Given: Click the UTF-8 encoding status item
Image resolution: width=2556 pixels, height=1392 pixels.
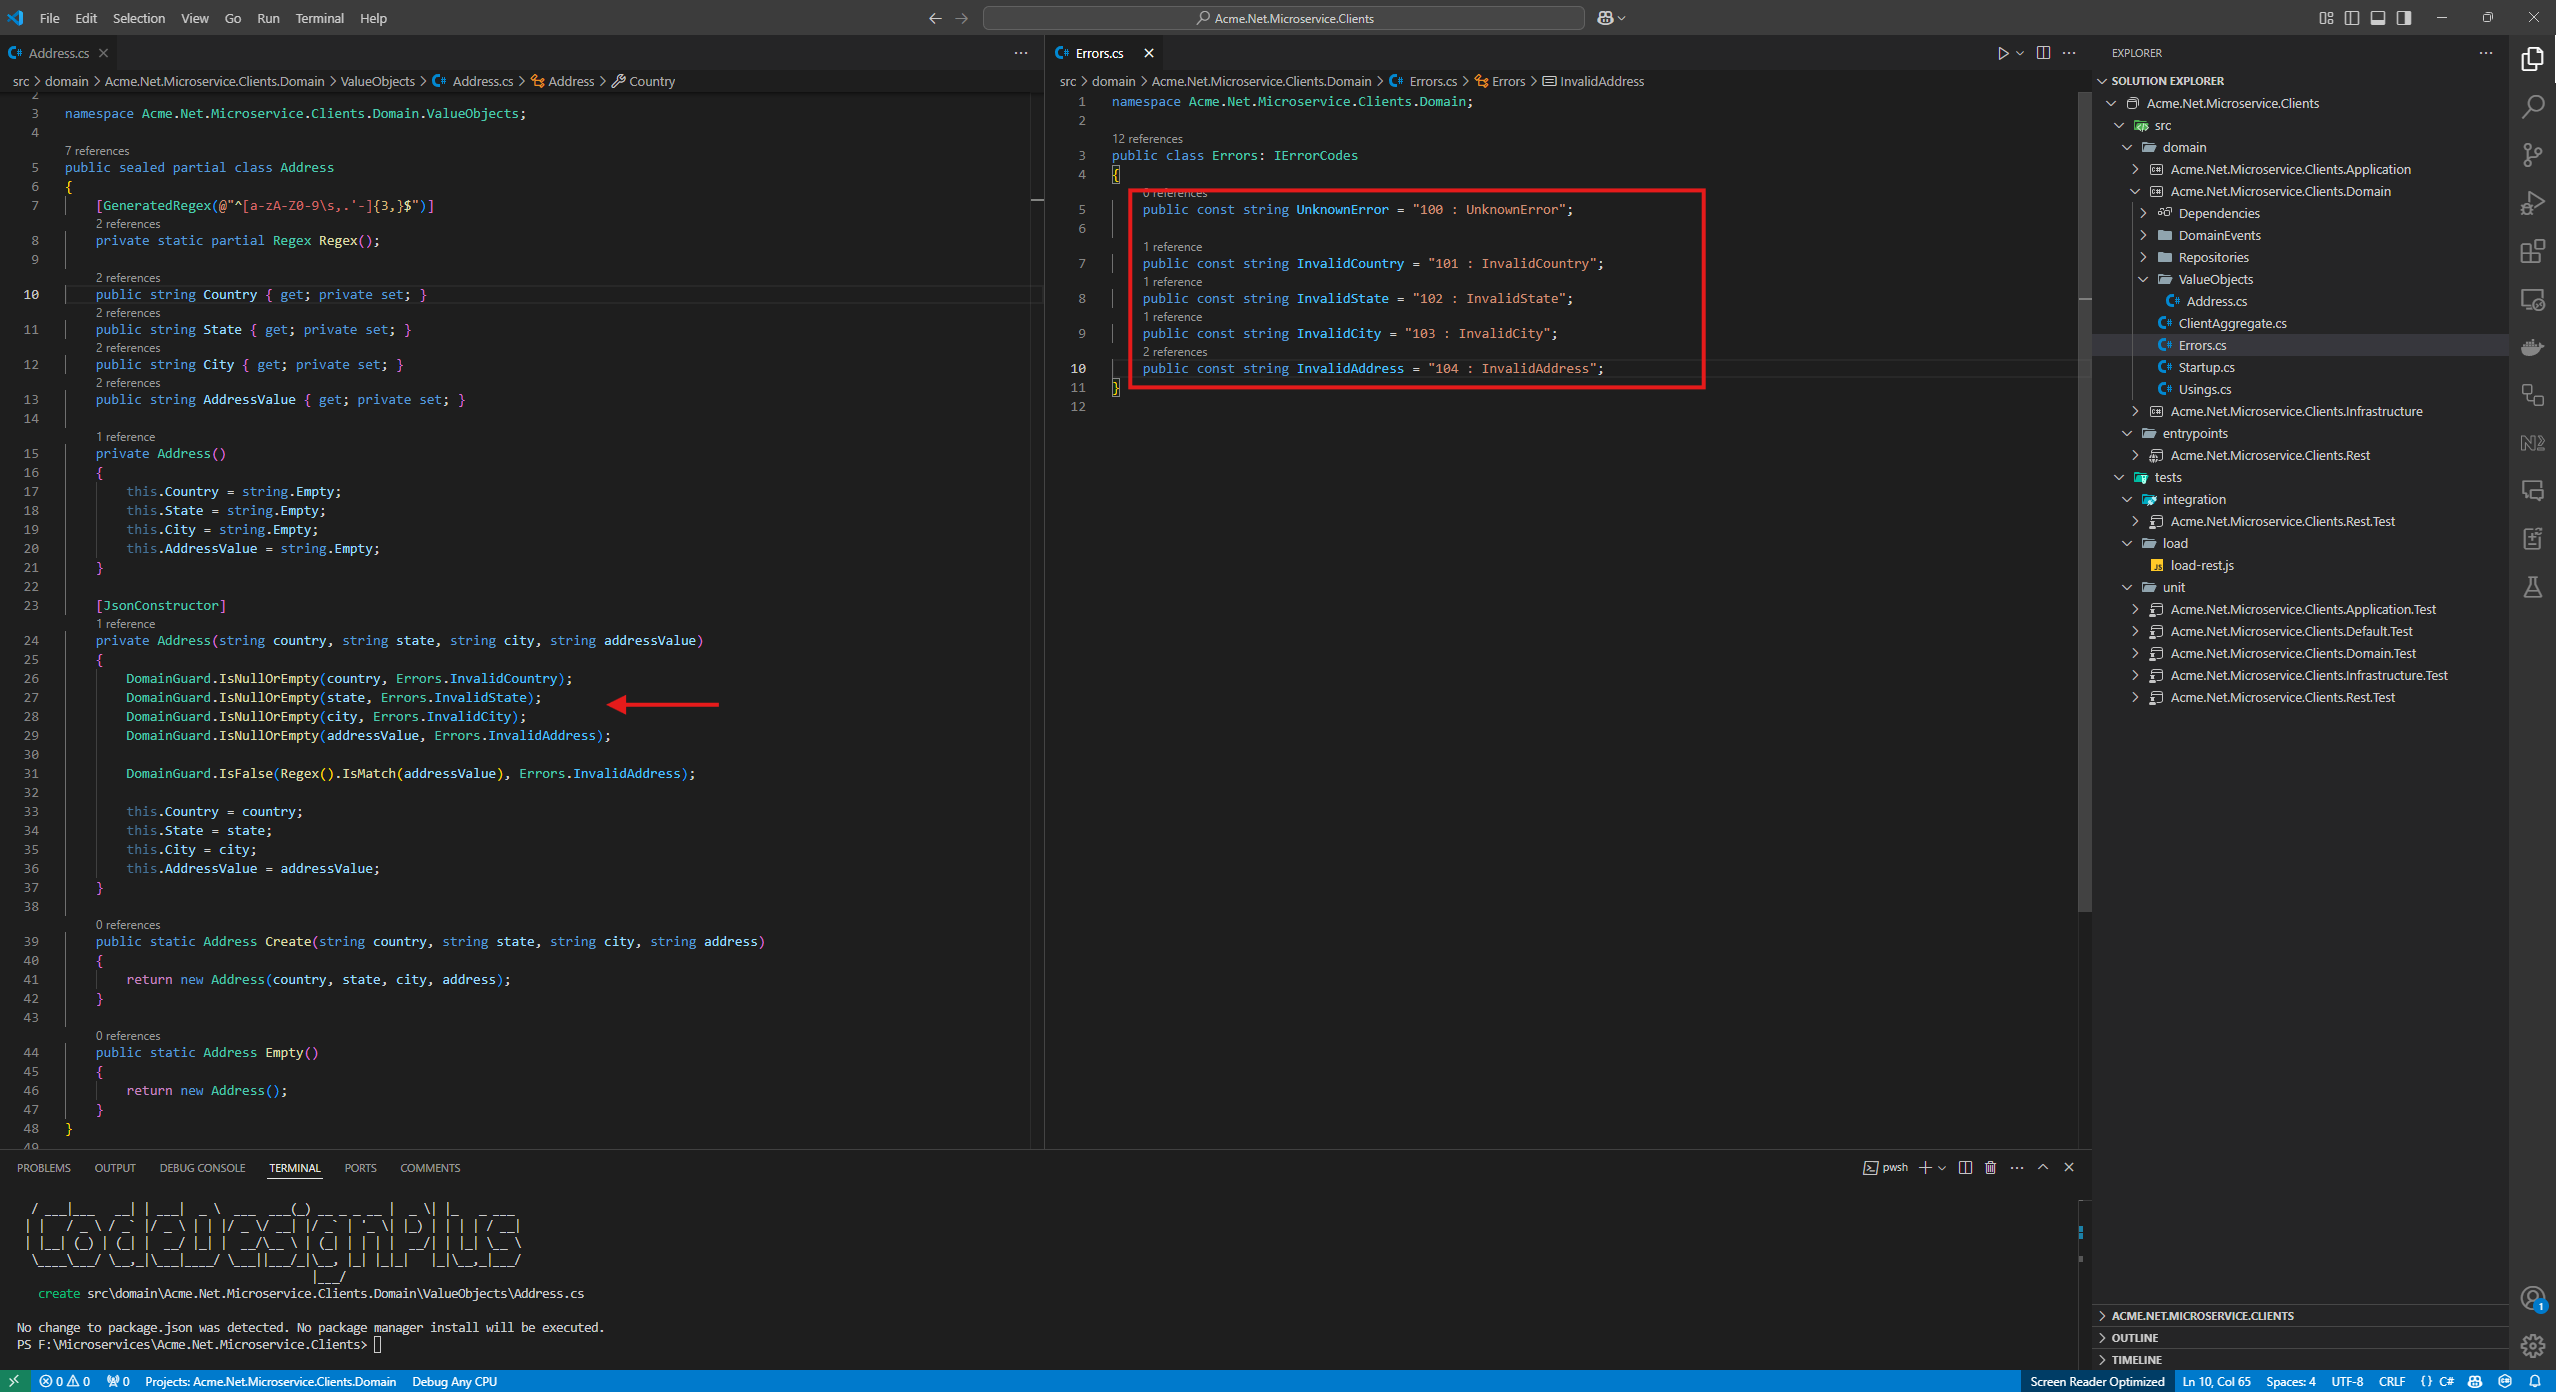Looking at the screenshot, I should point(2347,1381).
